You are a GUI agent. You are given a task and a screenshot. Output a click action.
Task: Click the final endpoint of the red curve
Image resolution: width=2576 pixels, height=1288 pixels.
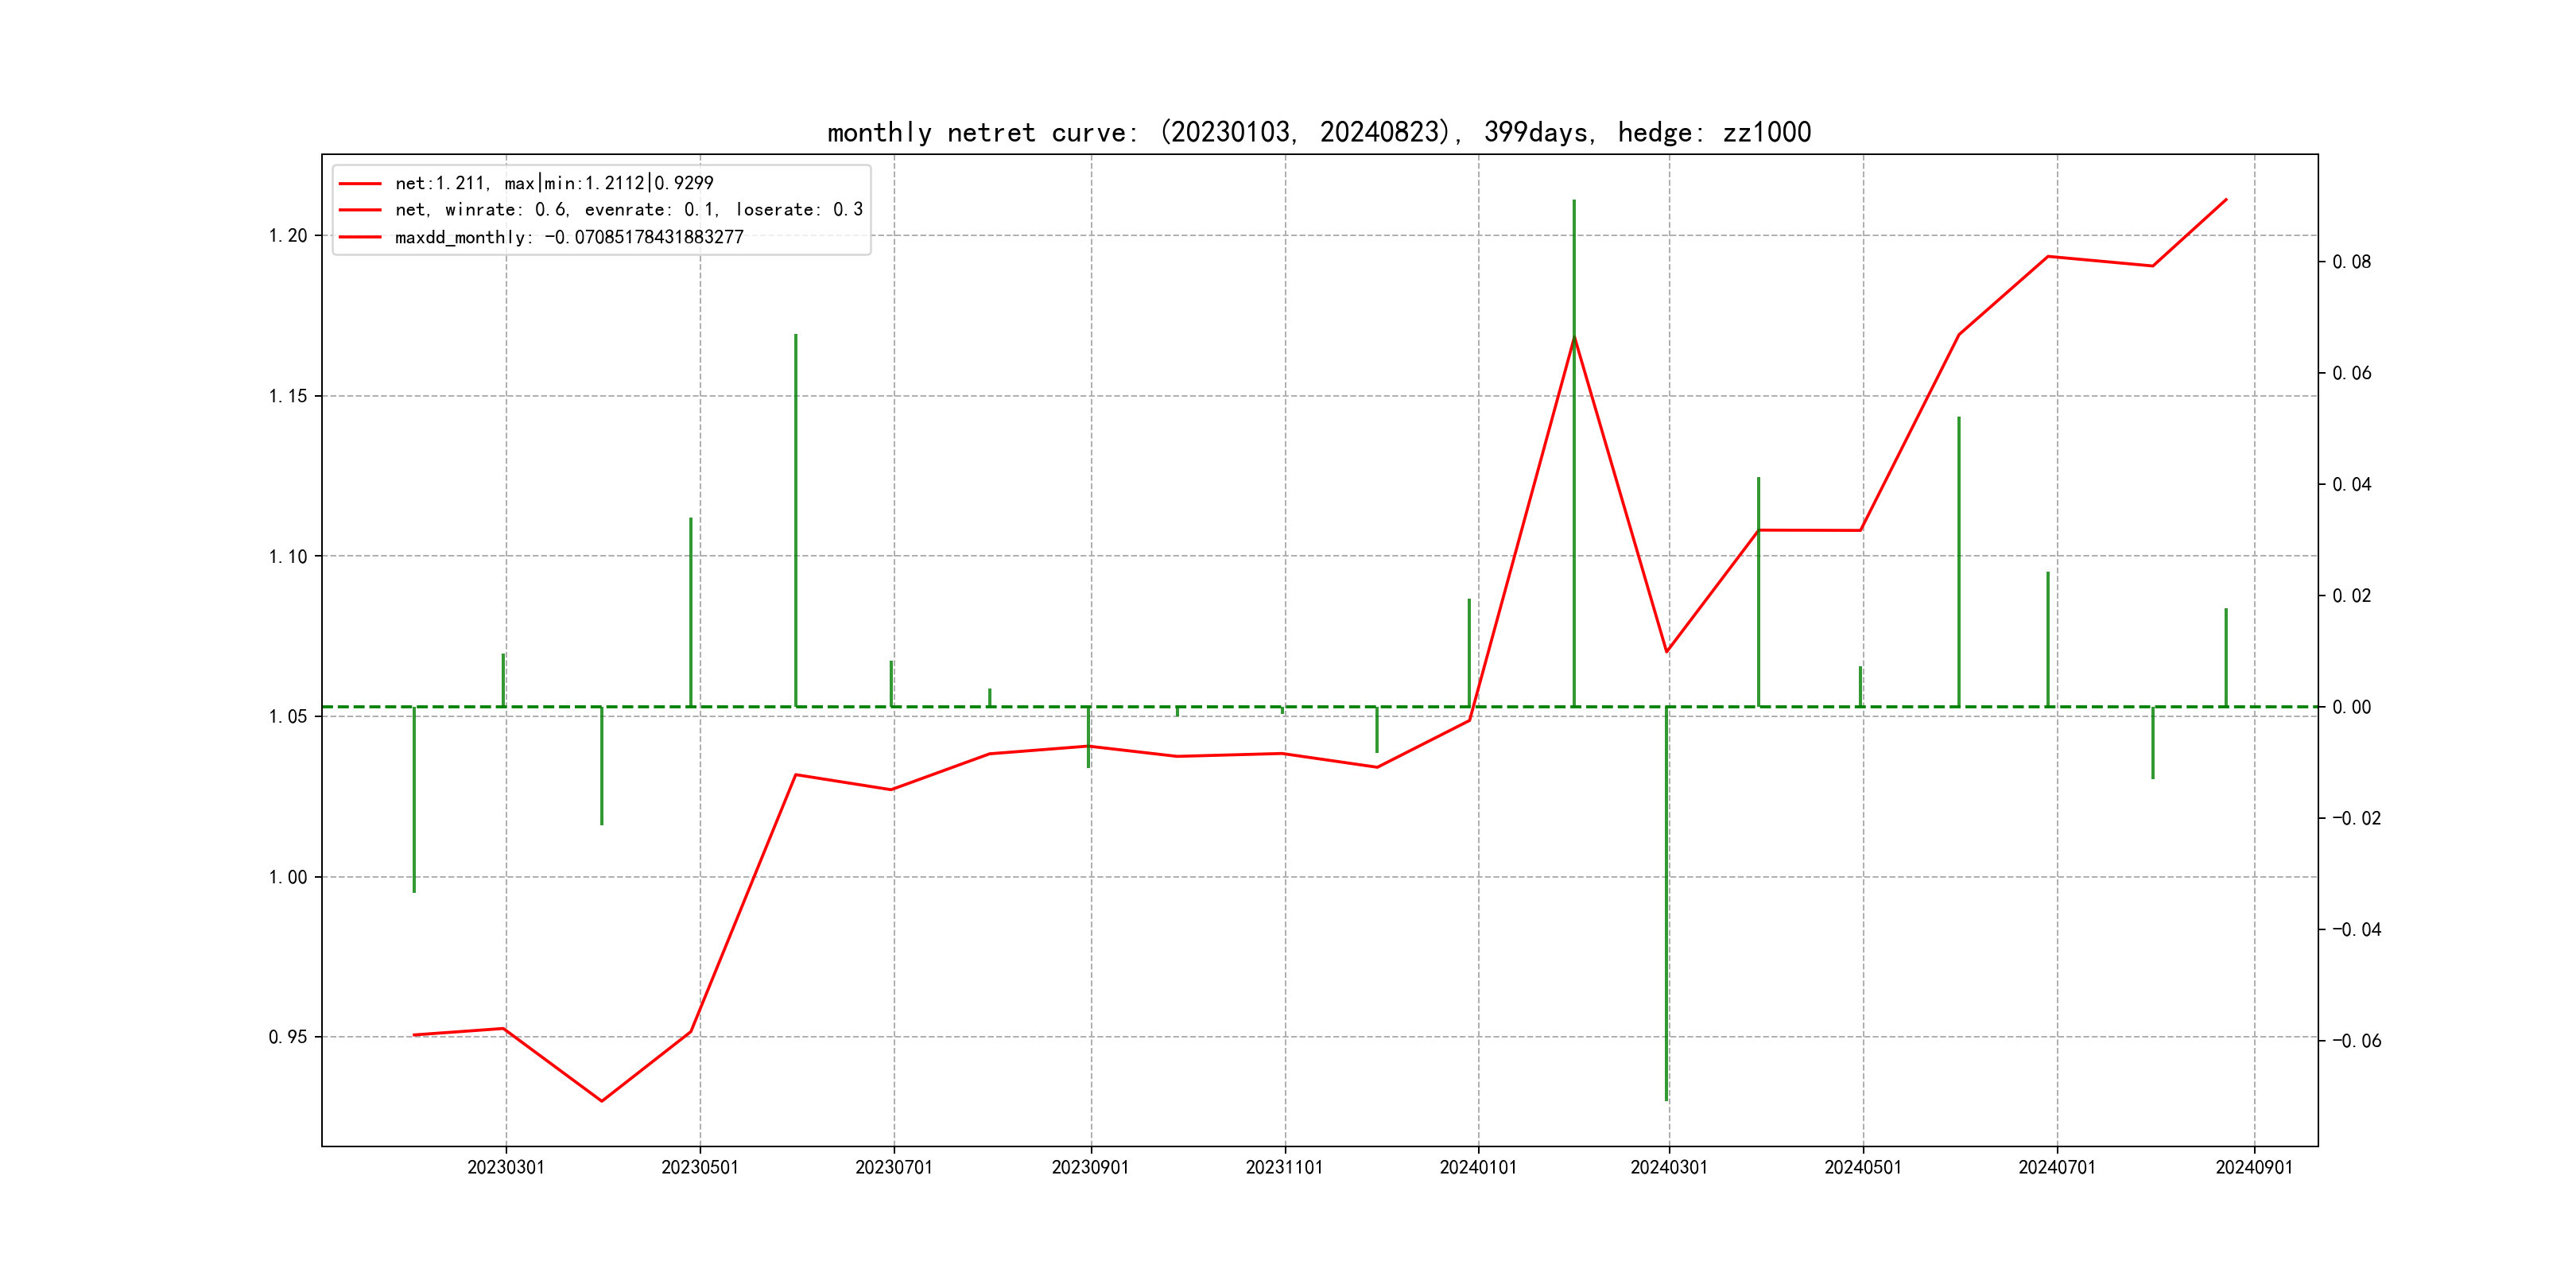[x=2226, y=199]
